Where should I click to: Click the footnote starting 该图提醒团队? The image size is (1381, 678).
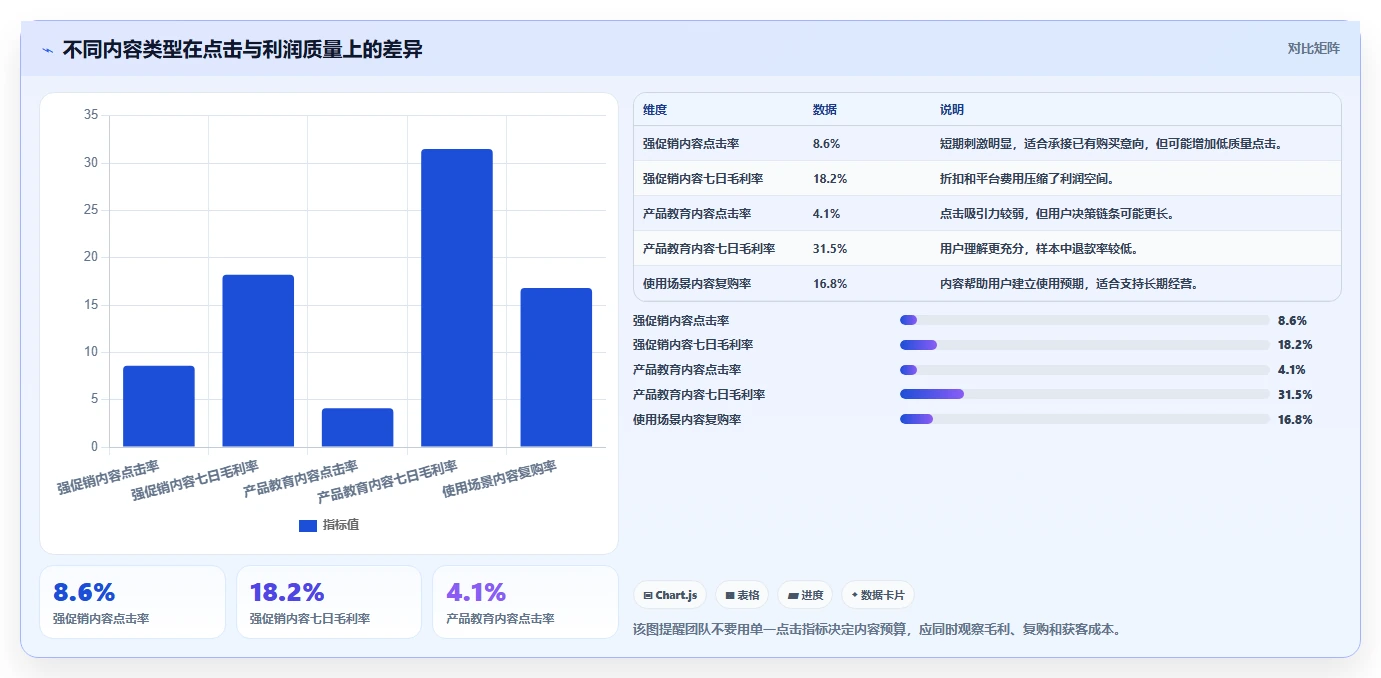pyautogui.click(x=877, y=630)
